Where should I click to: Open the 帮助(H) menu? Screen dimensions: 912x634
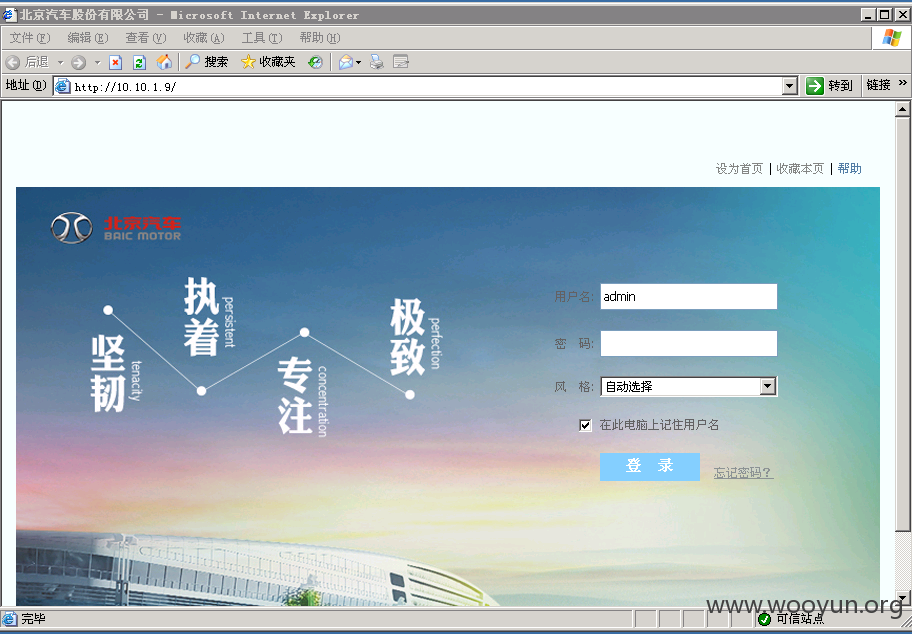click(x=320, y=38)
